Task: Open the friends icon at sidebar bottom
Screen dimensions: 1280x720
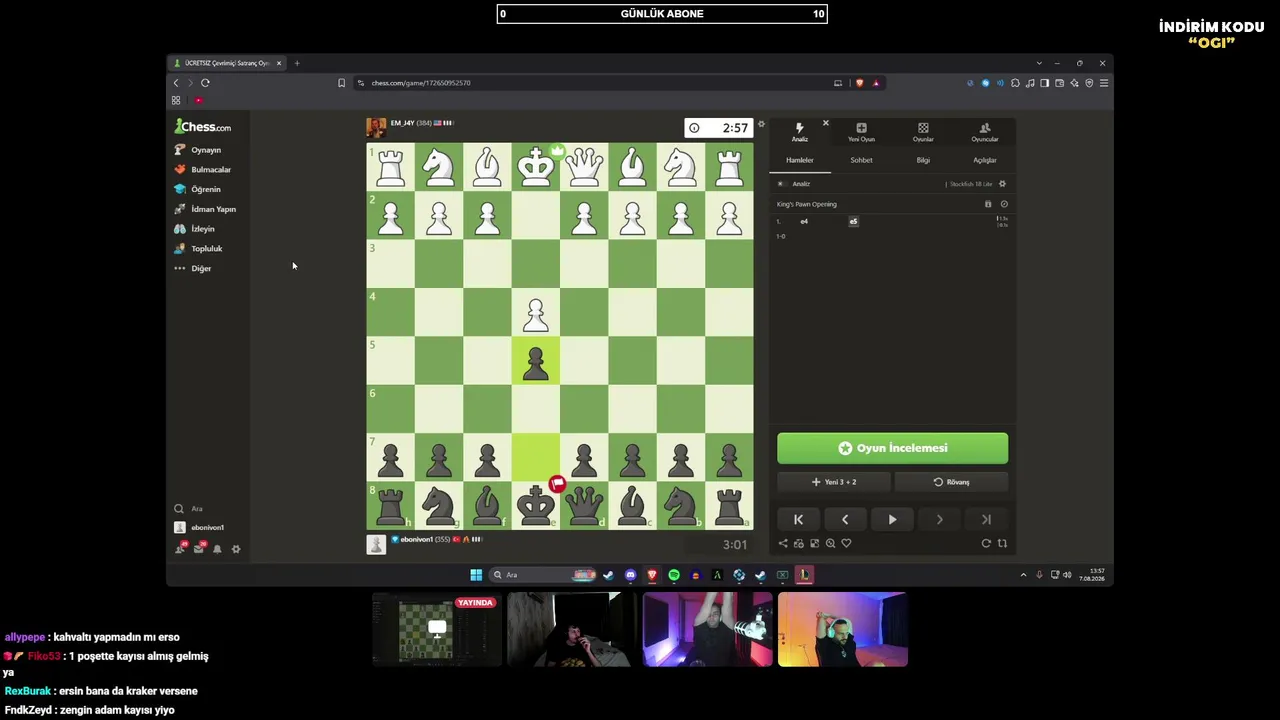Action: click(x=181, y=548)
